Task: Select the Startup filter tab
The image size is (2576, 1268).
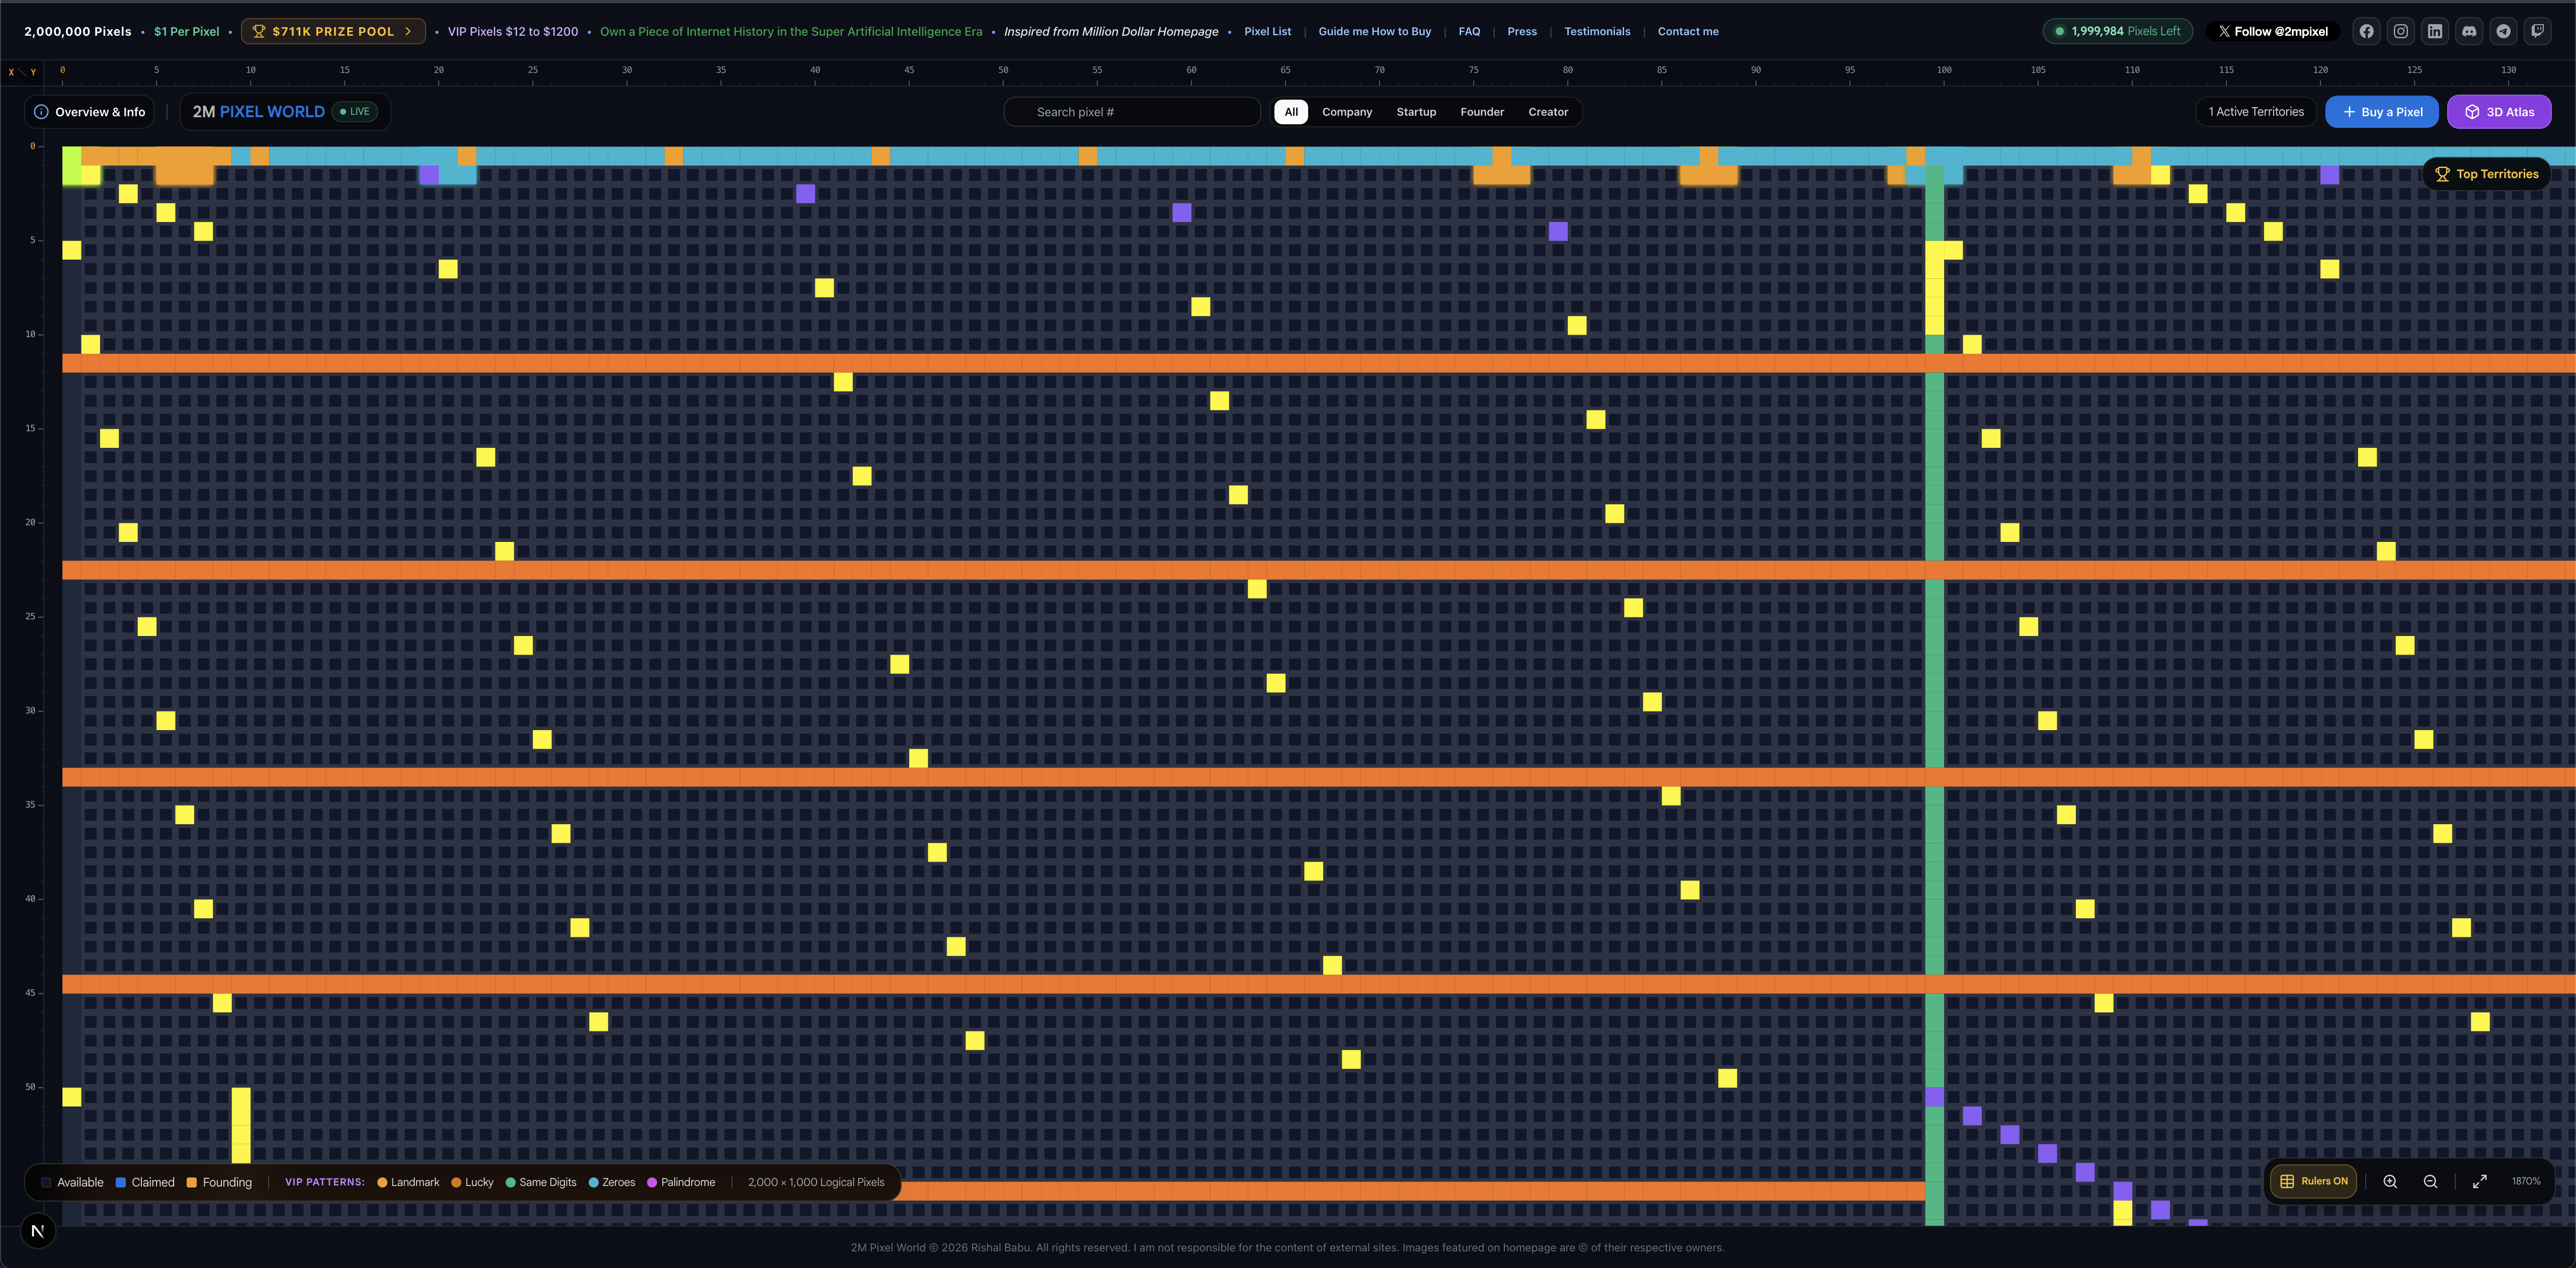Action: coord(1416,112)
